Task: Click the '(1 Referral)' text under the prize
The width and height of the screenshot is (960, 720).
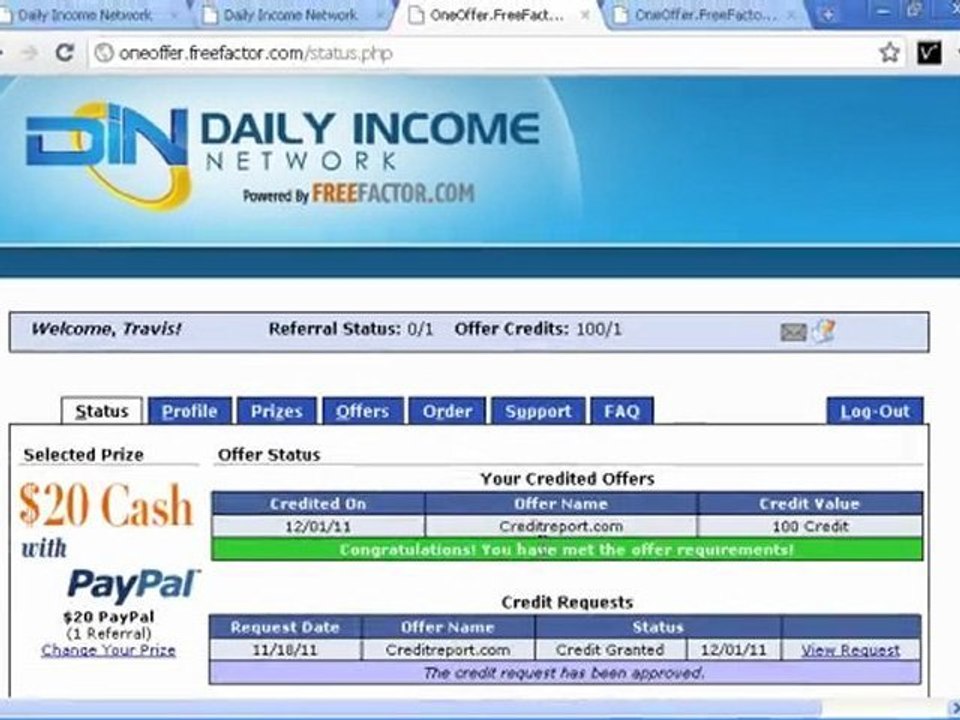Action: (x=108, y=634)
